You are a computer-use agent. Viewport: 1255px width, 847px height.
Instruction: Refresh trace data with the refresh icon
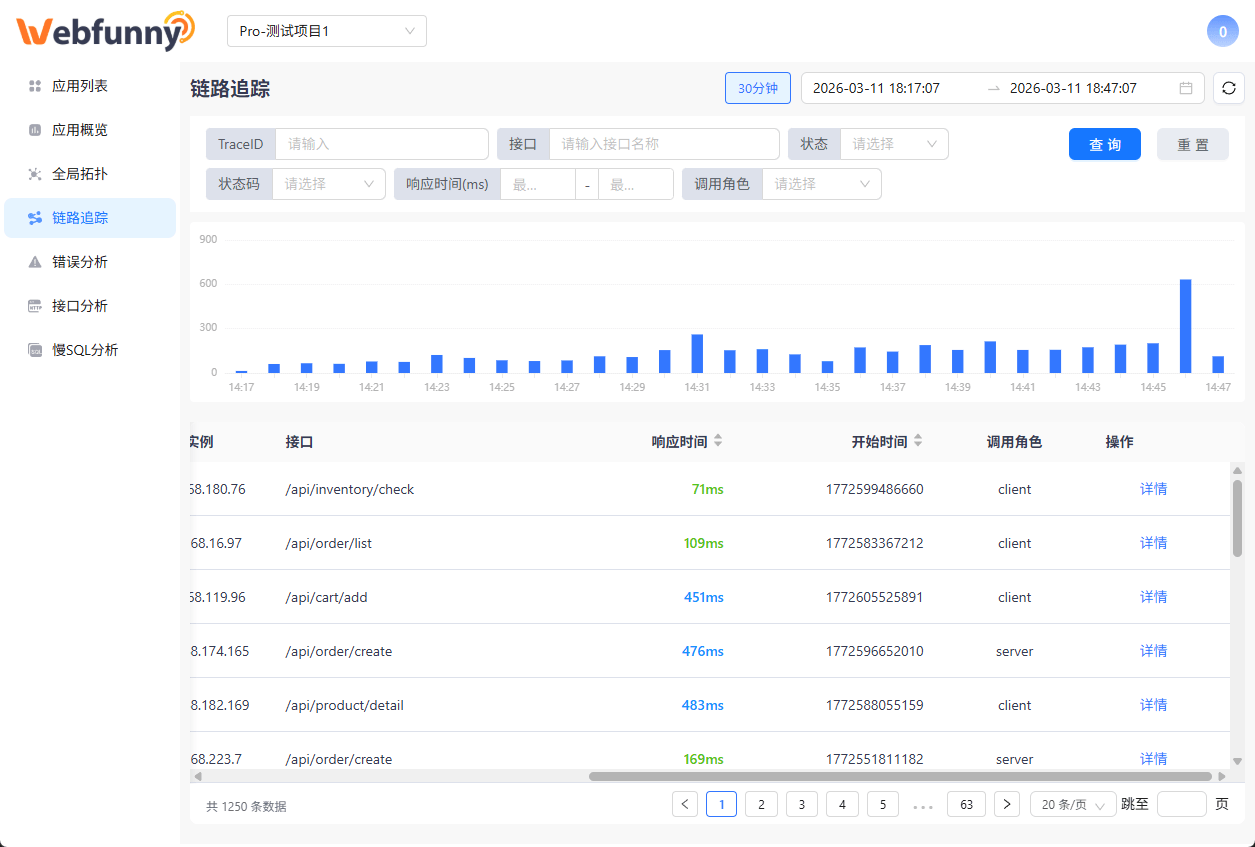coord(1228,88)
